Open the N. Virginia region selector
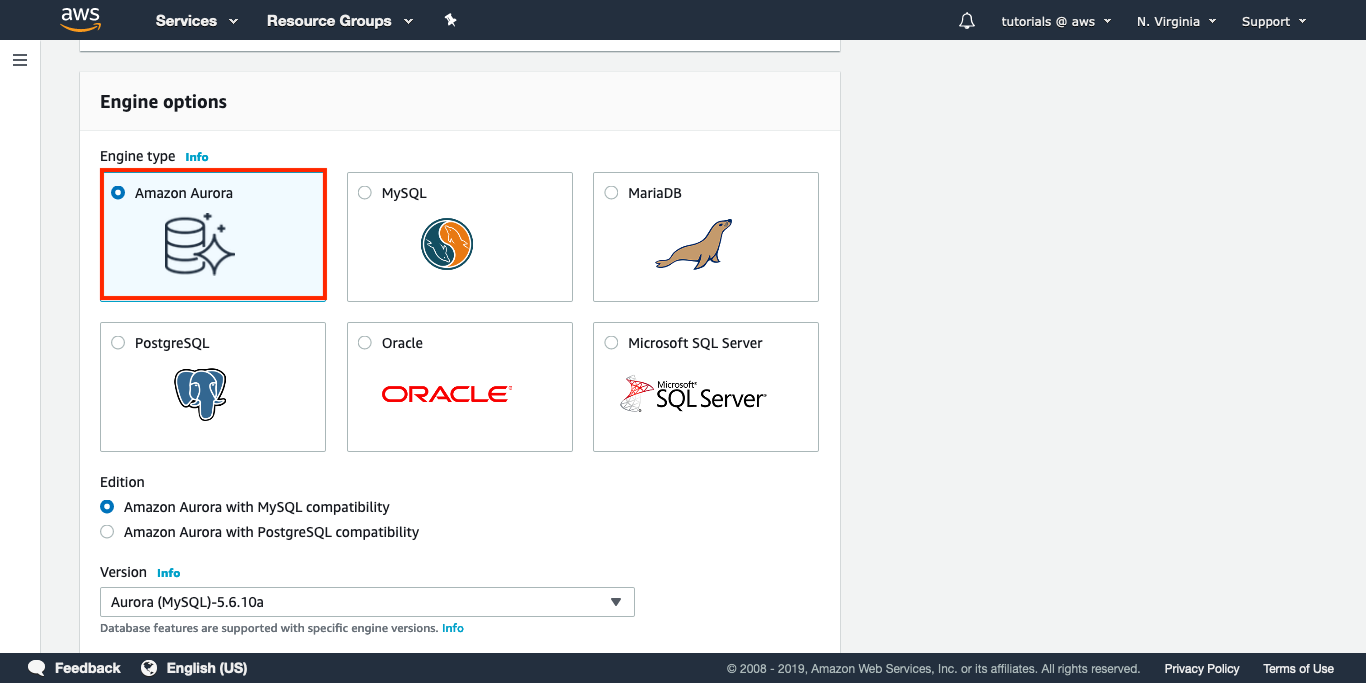 (x=1176, y=21)
